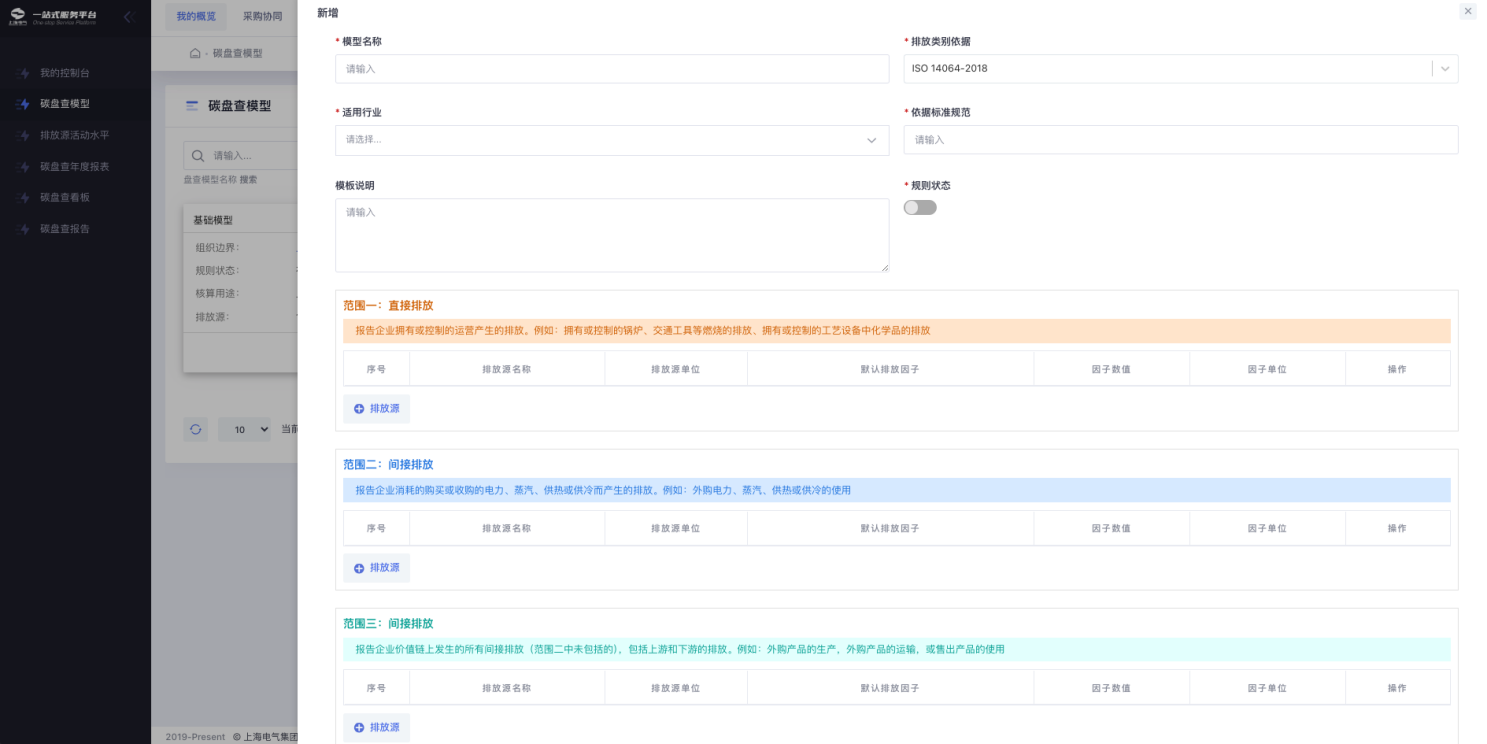The height and width of the screenshot is (744, 1487).
Task: Click the search magnifier icon
Action: click(198, 155)
